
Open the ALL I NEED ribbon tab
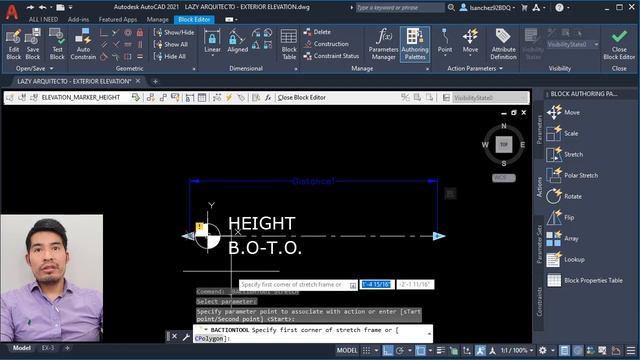[43, 19]
